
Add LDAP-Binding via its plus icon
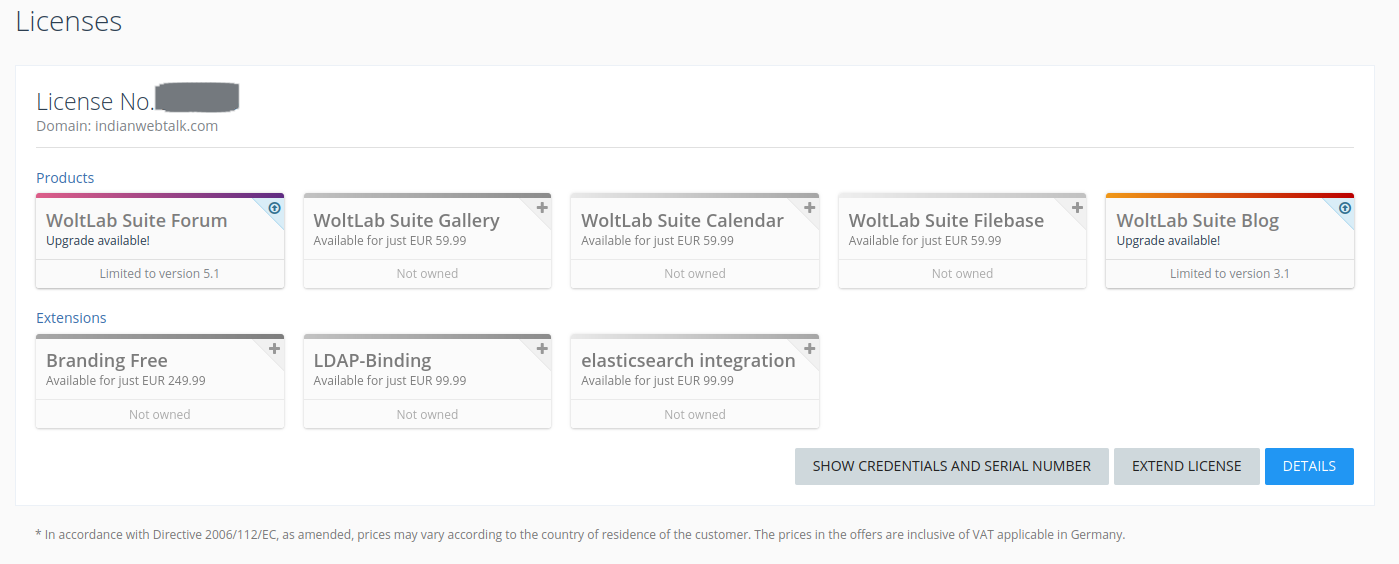(x=542, y=349)
